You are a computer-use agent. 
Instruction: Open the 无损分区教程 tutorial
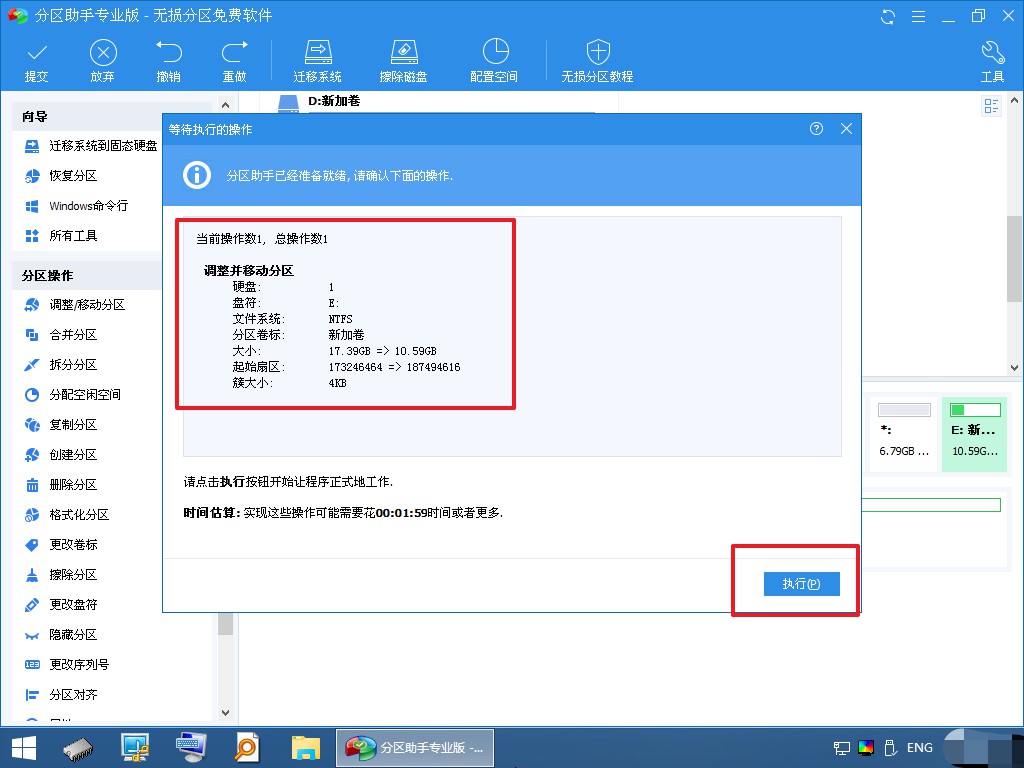point(598,61)
